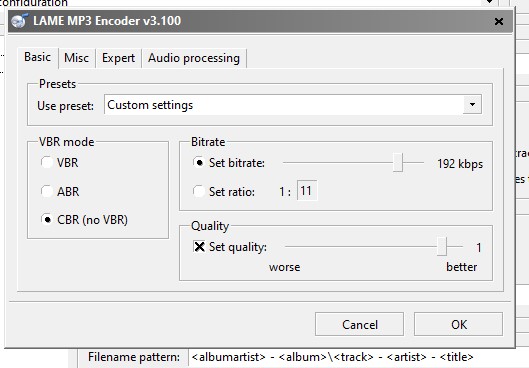Viewport: 529px width, 368px height.
Task: Select the VBR radio button
Action: [47, 163]
